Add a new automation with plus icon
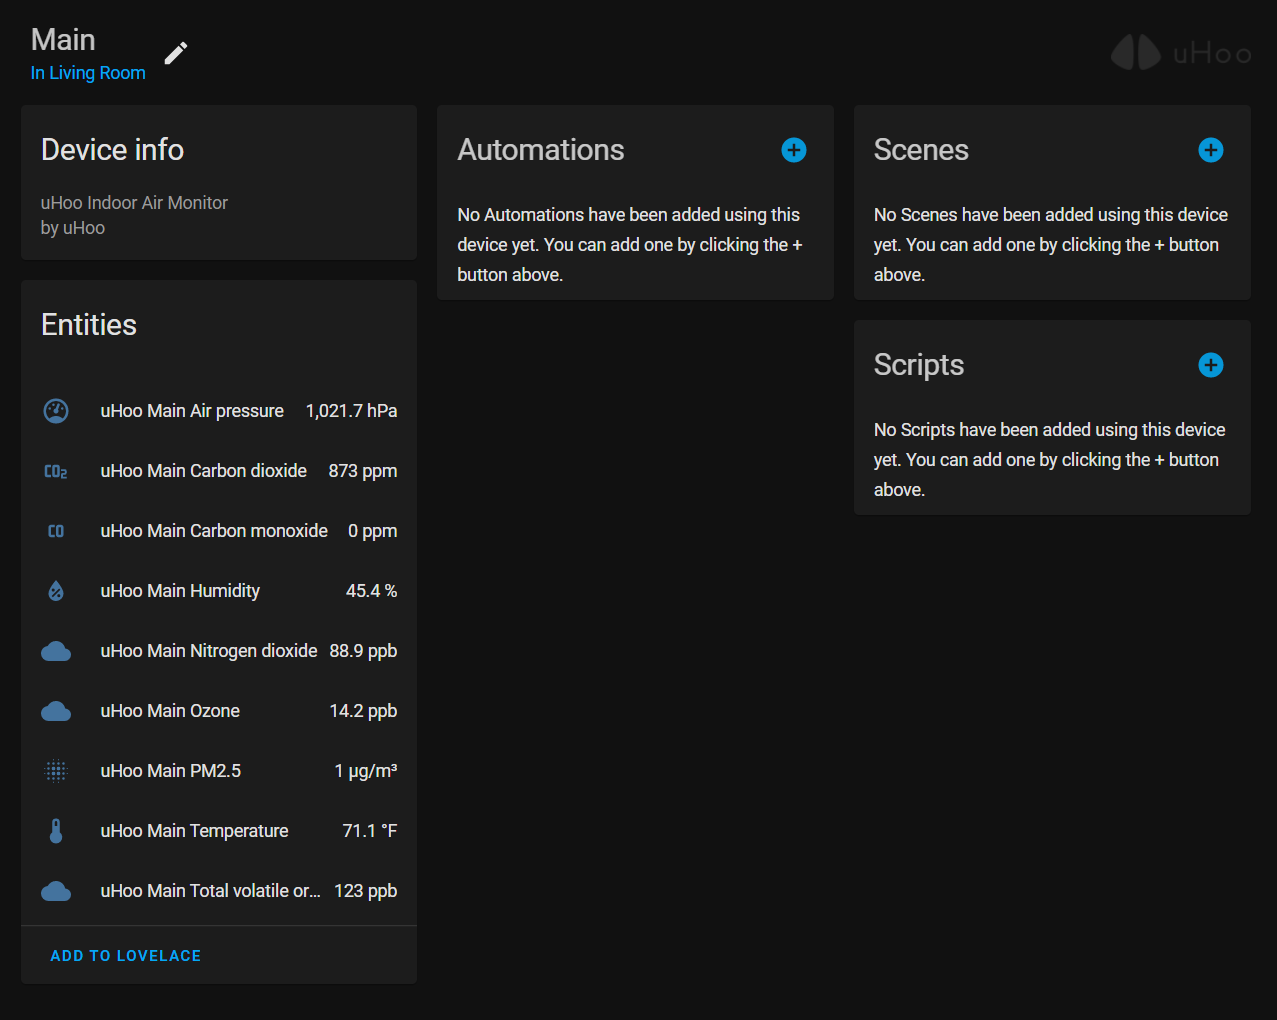Viewport: 1277px width, 1020px height. click(x=794, y=150)
